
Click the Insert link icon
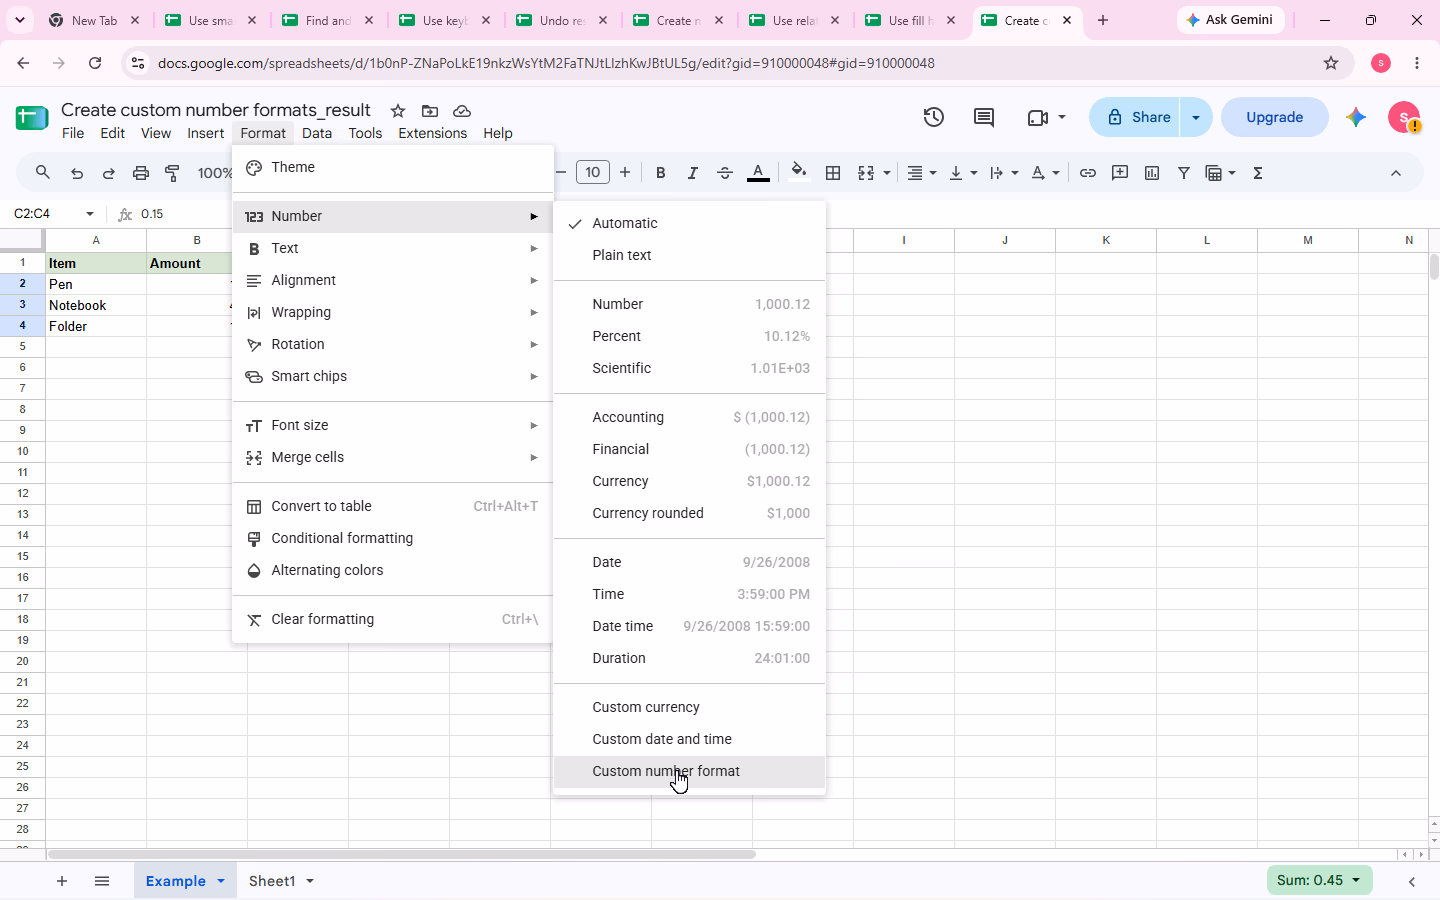click(x=1088, y=173)
